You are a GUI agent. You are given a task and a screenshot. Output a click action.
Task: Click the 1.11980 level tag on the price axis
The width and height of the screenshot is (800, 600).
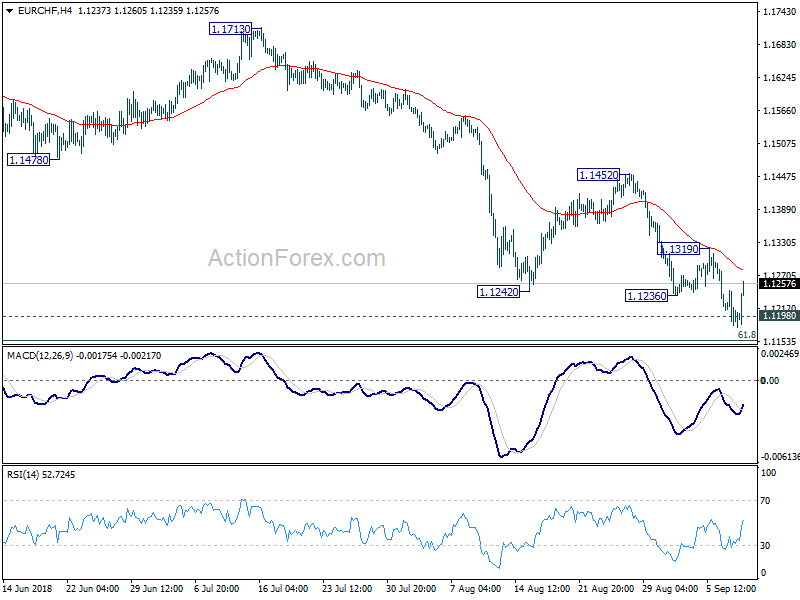pyautogui.click(x=779, y=316)
